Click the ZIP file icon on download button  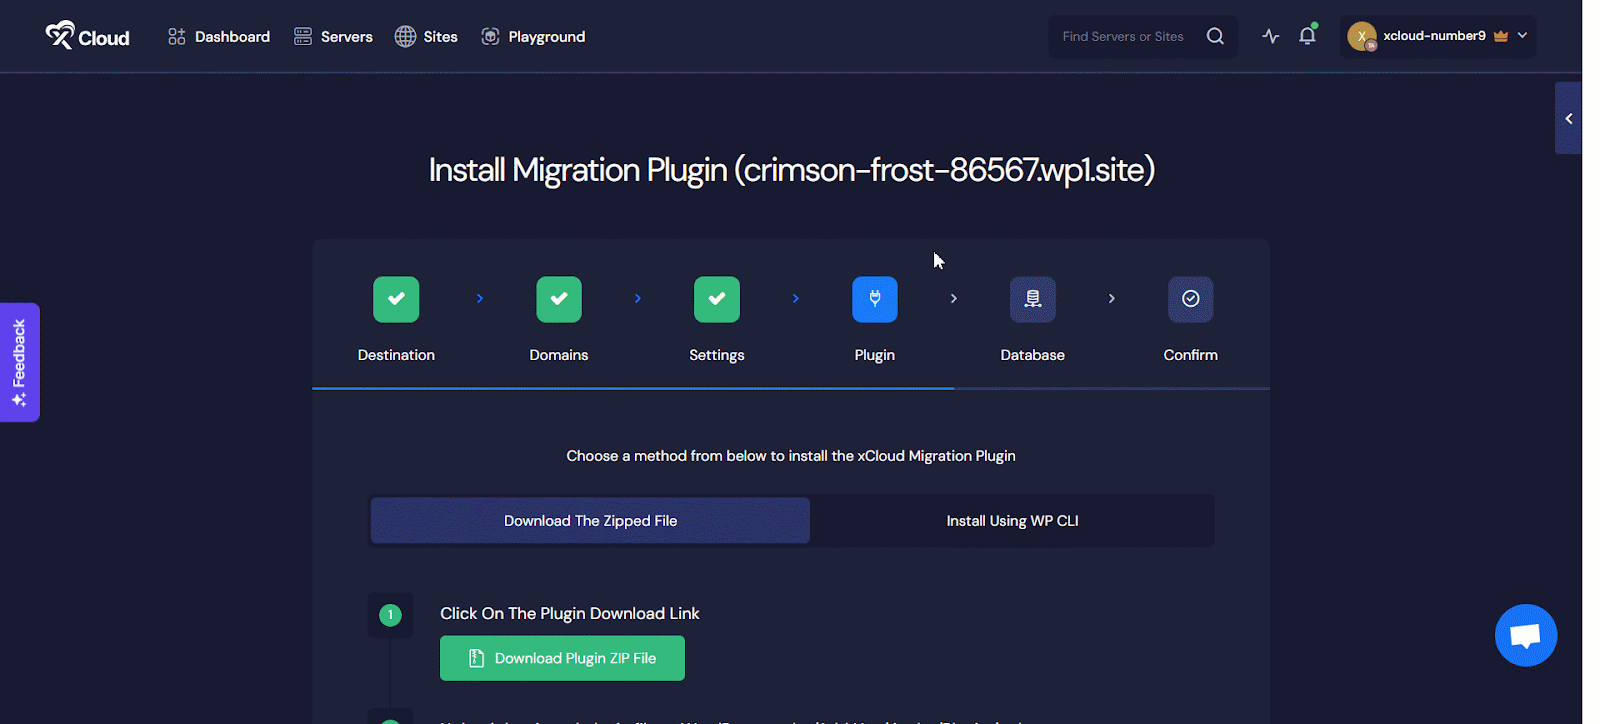point(477,658)
